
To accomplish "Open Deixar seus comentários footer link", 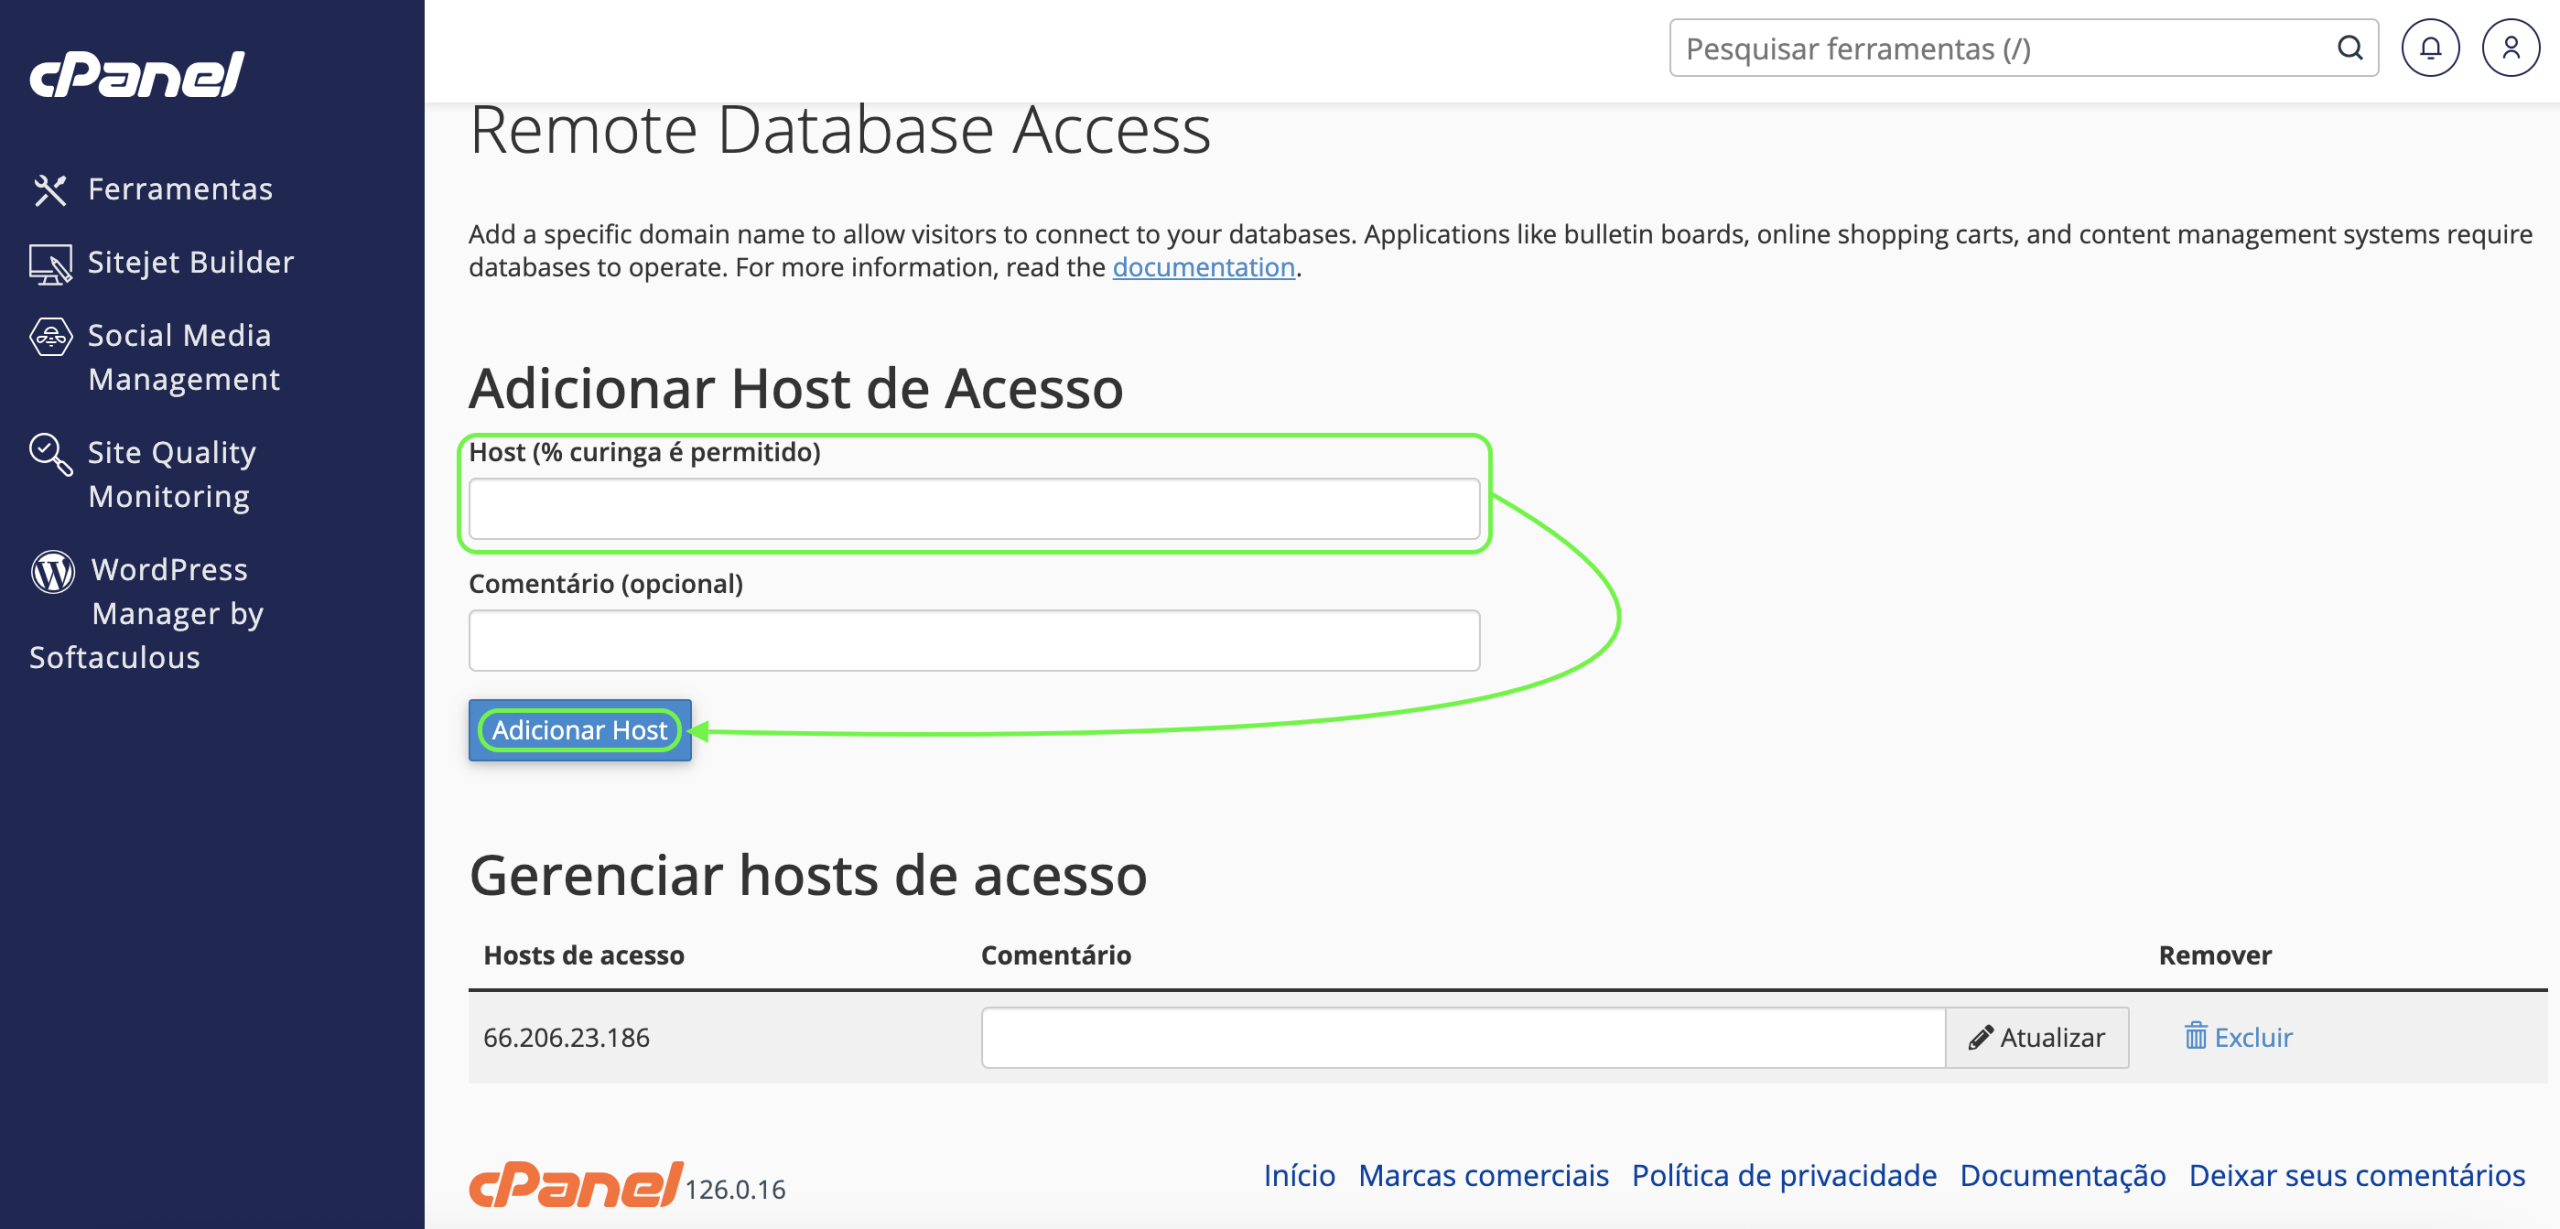I will tap(2357, 1175).
